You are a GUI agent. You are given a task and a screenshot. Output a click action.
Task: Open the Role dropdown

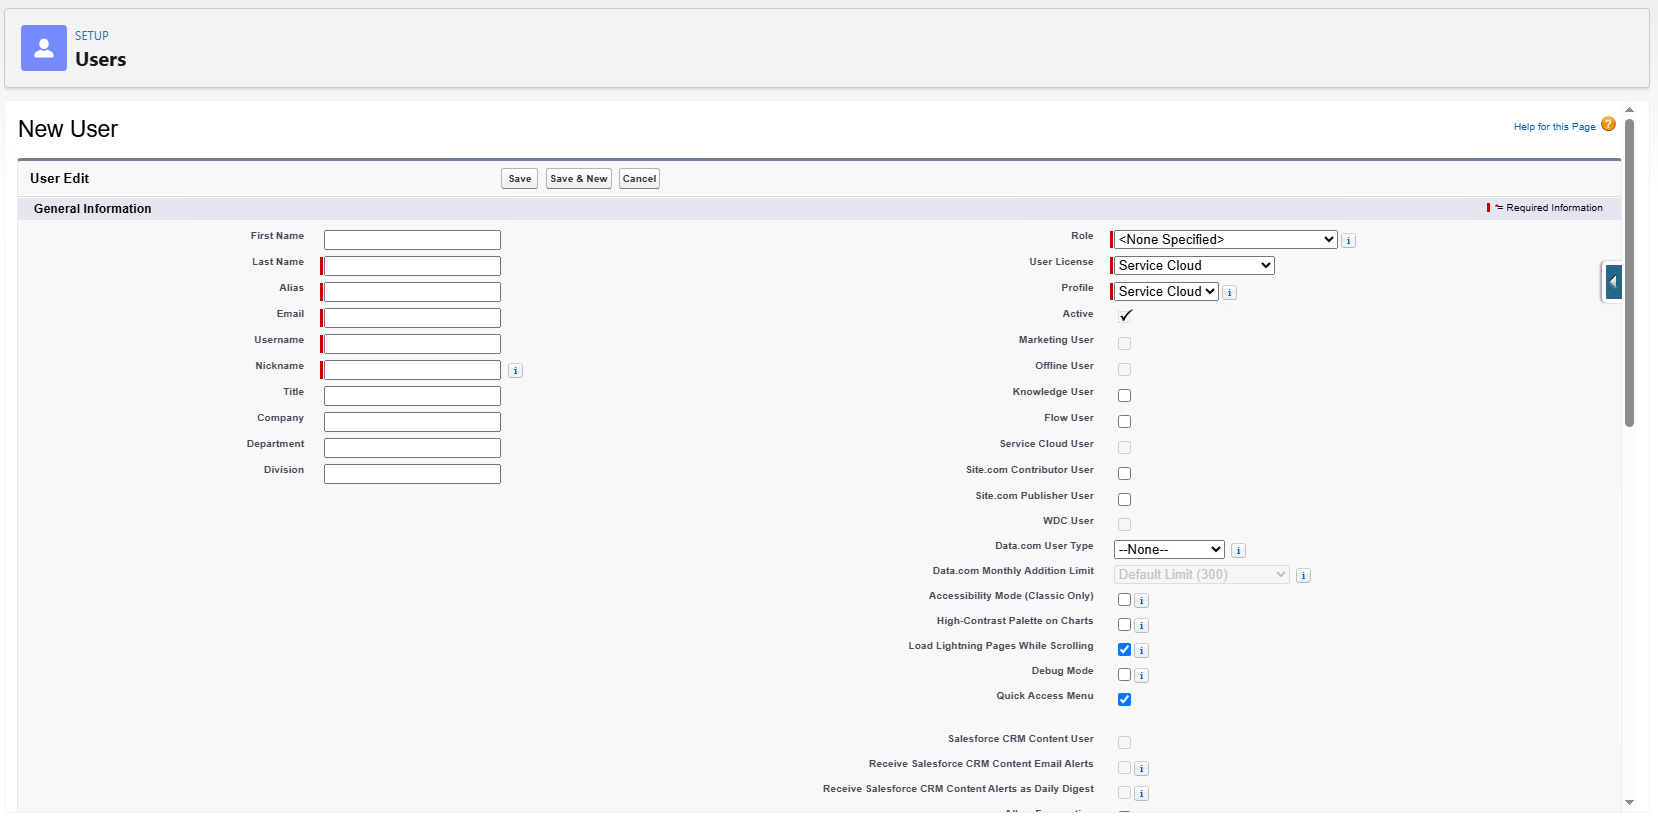tap(1225, 240)
